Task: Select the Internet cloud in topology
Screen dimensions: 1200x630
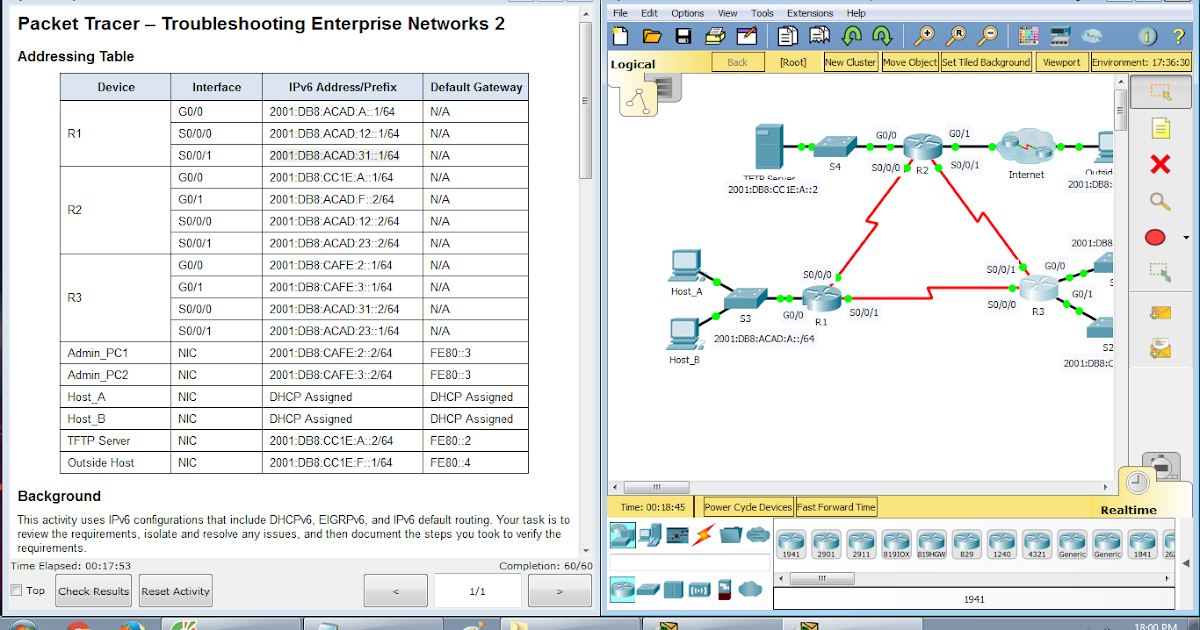Action: (x=1026, y=147)
